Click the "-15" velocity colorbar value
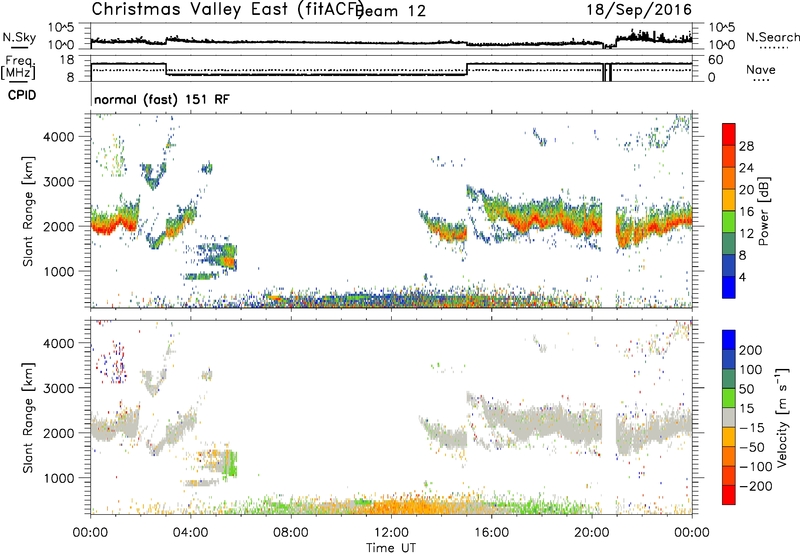 (x=752, y=428)
